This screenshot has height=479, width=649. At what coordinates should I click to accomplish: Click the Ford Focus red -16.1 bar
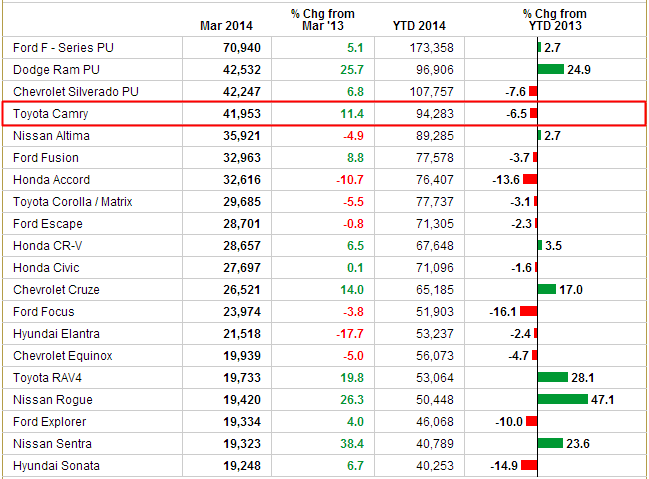[529, 312]
